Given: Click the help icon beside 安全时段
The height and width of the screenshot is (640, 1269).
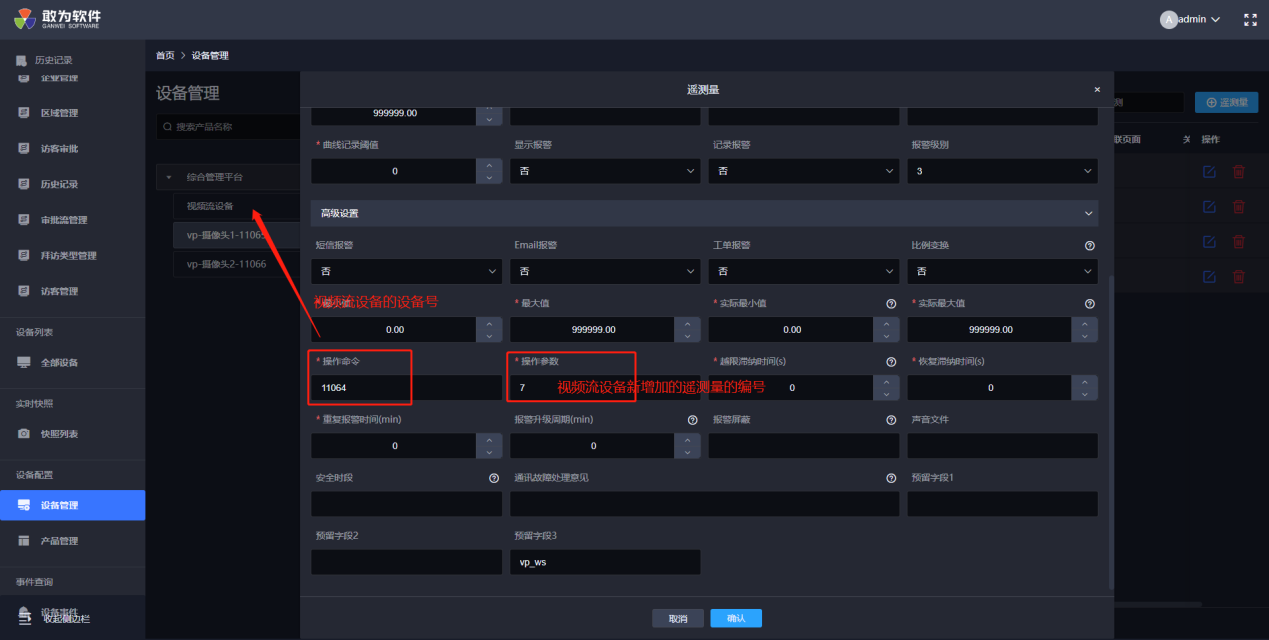Looking at the screenshot, I should pos(494,478).
